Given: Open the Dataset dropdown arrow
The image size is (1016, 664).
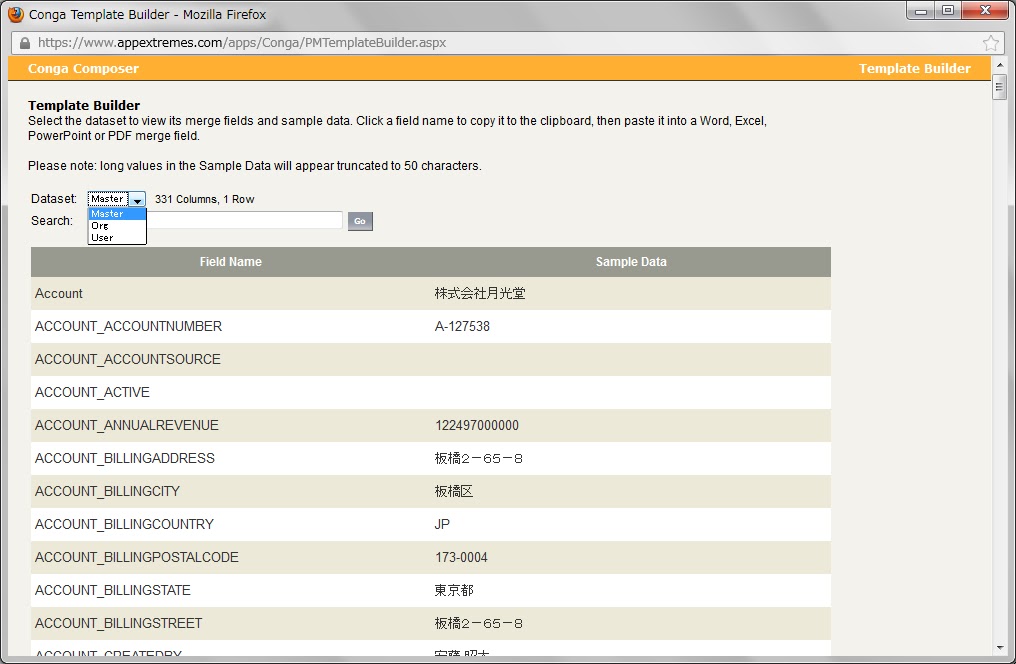Looking at the screenshot, I should coord(137,200).
